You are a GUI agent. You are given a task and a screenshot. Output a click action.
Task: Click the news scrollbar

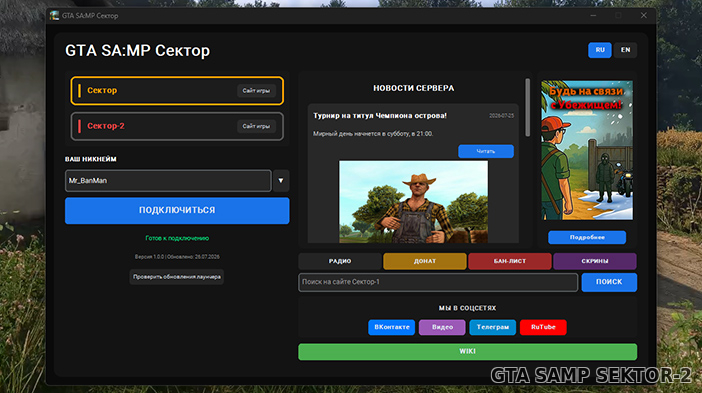[x=527, y=107]
